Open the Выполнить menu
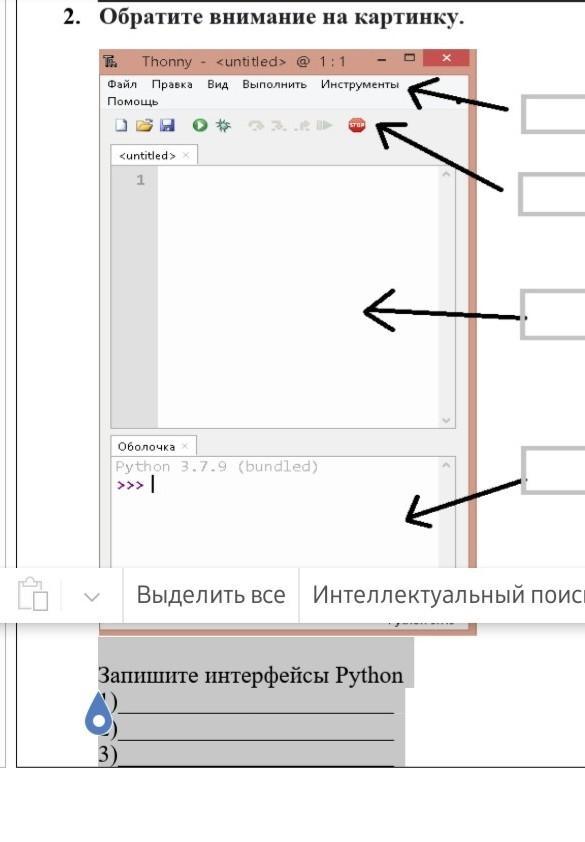The image size is (585, 842). pos(275,84)
